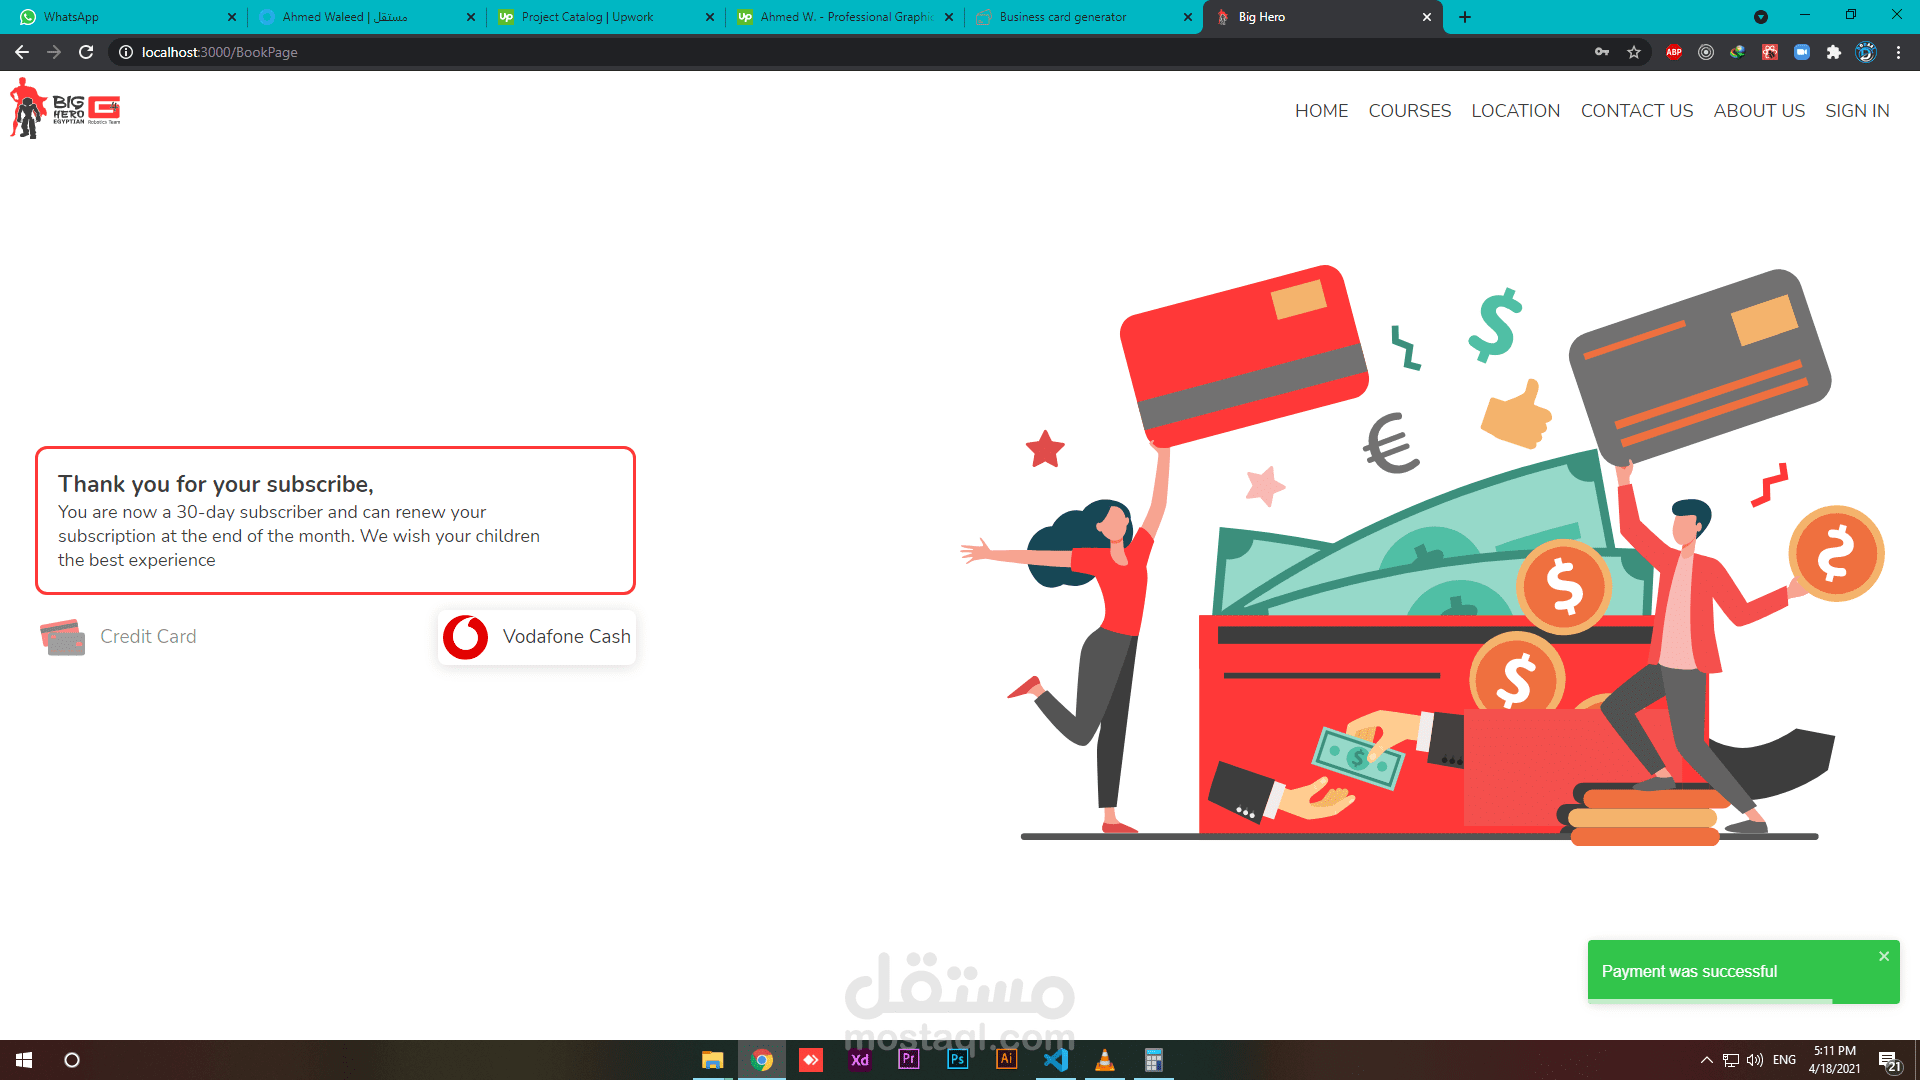Click the Big Hero logo

pyautogui.click(x=65, y=109)
